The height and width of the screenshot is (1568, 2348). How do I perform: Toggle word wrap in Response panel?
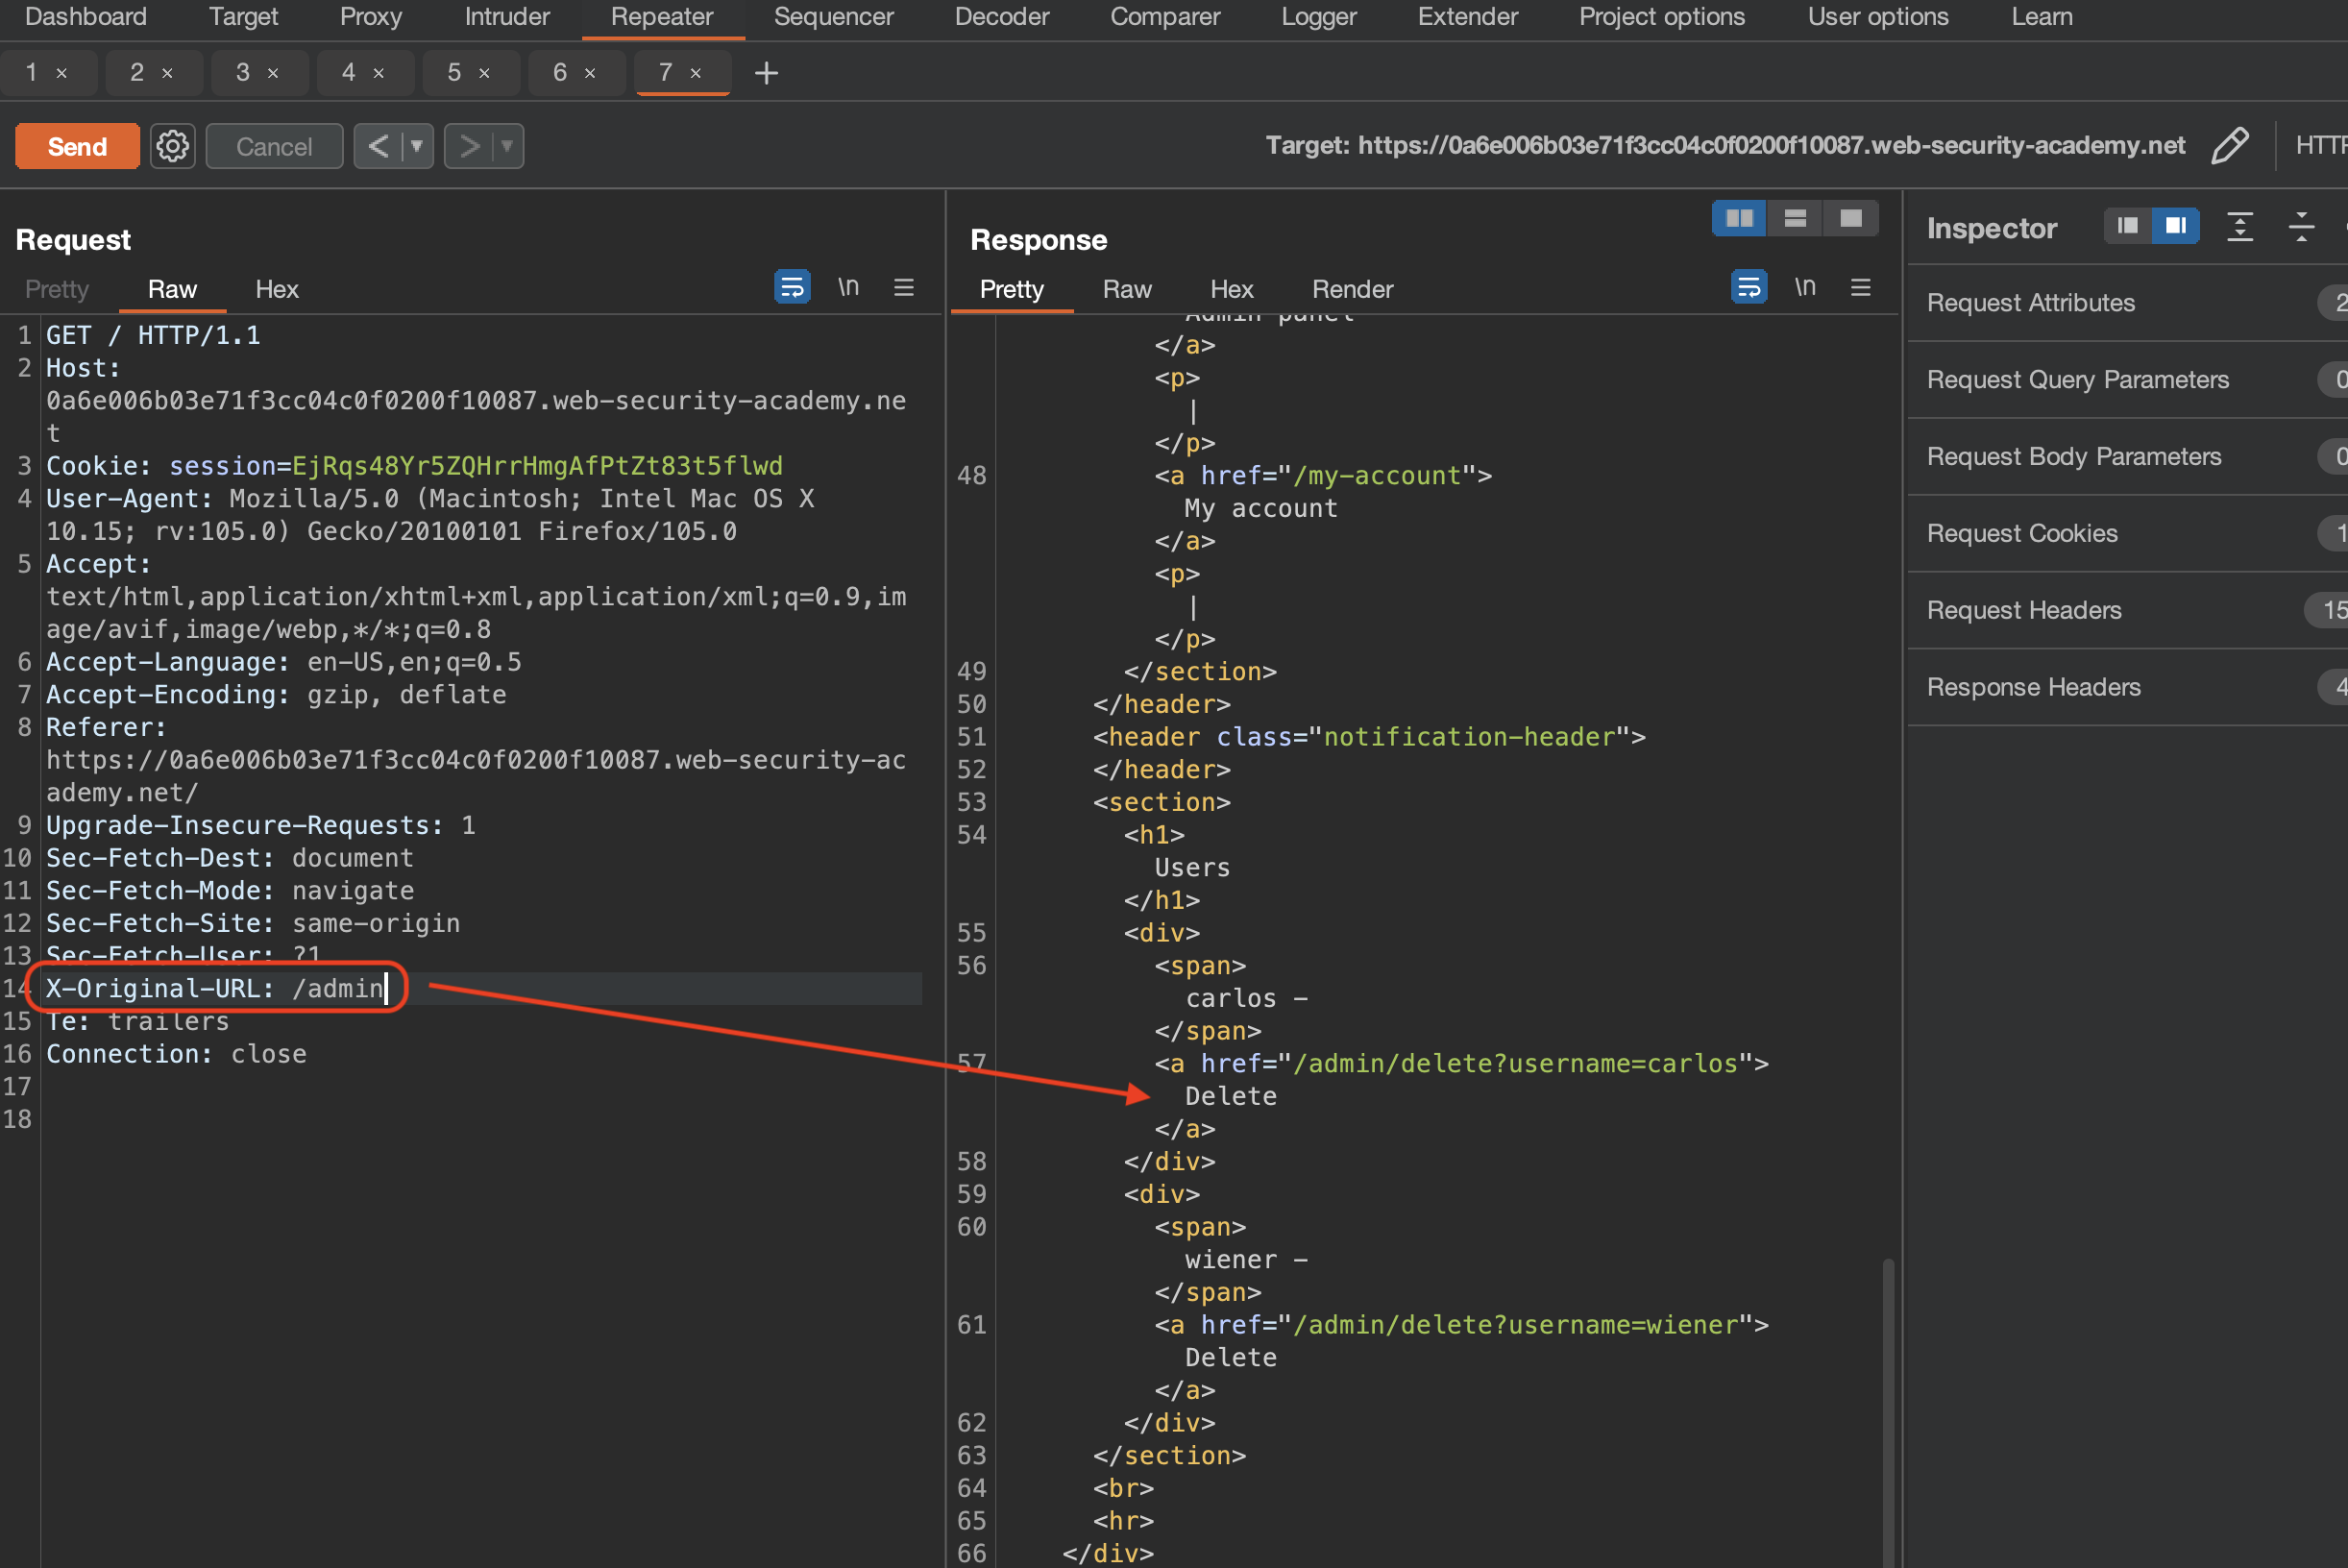coord(1748,288)
